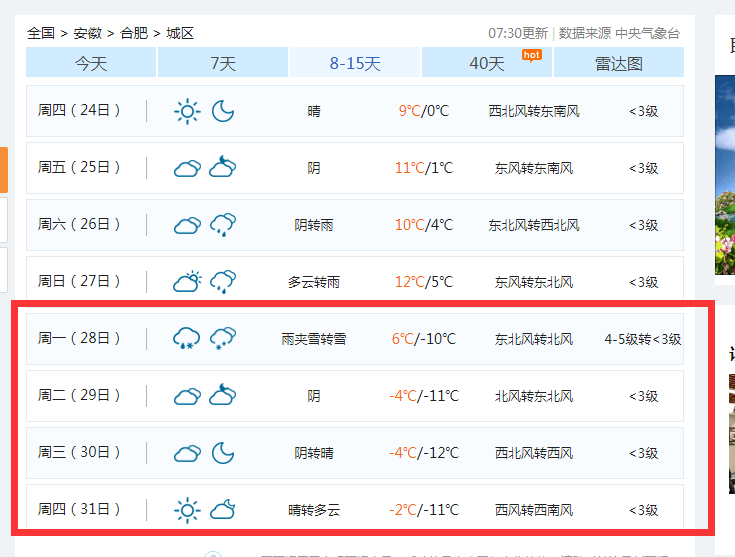Screen dimensions: 735x557
Task: Select the 周日（27日） date label
Action: 79,281
